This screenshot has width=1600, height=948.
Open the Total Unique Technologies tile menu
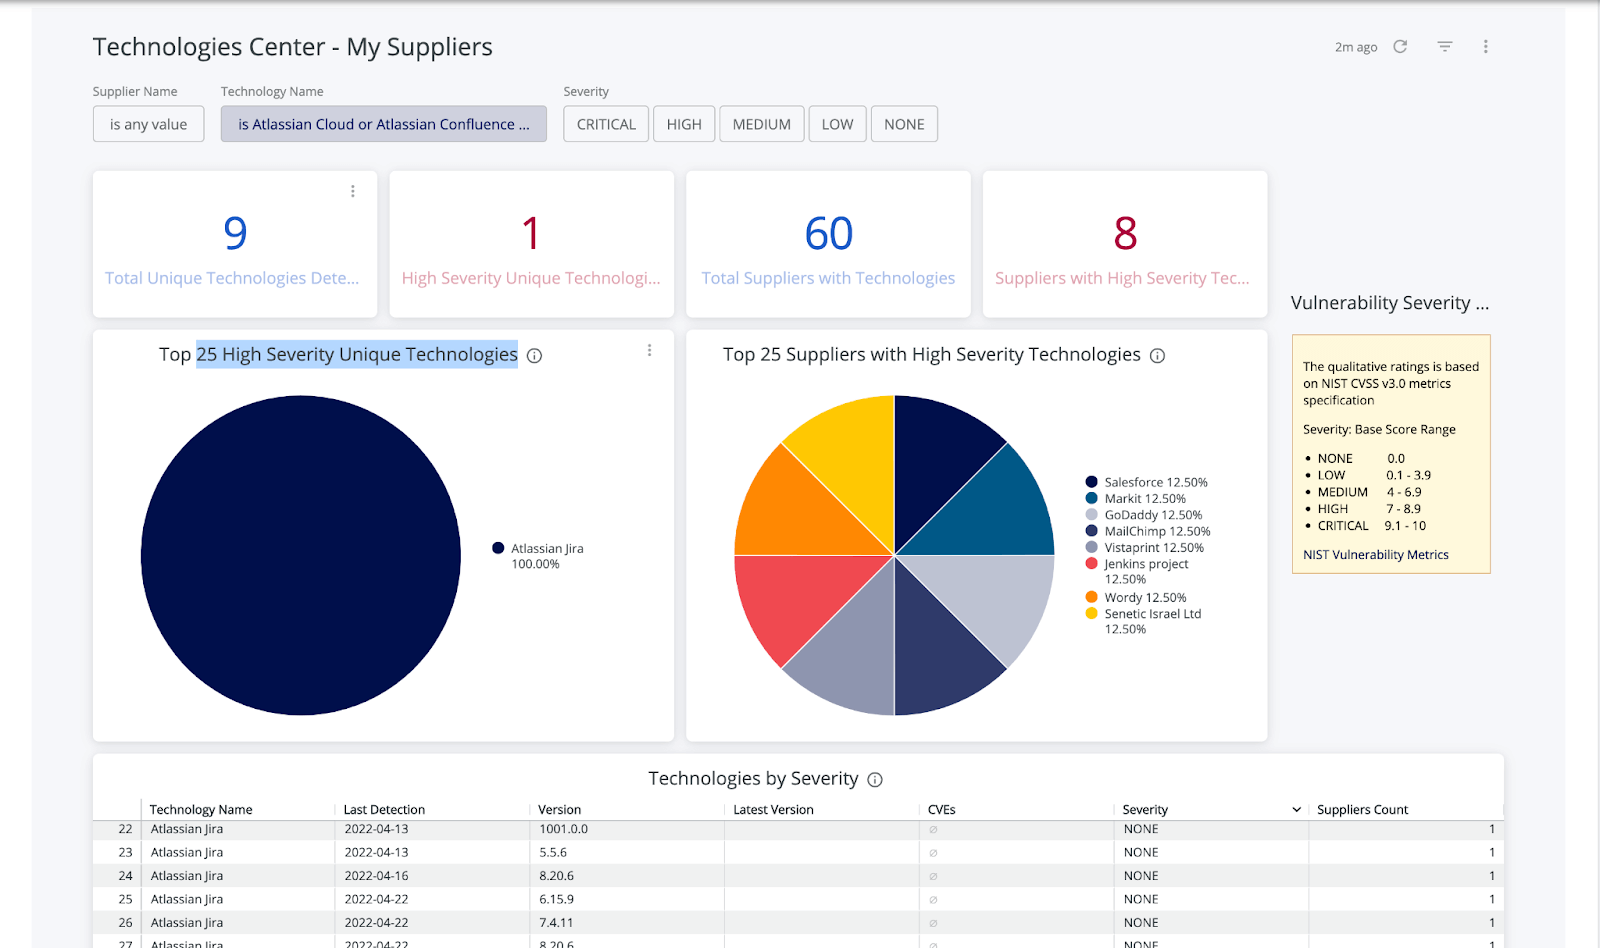coord(353,191)
